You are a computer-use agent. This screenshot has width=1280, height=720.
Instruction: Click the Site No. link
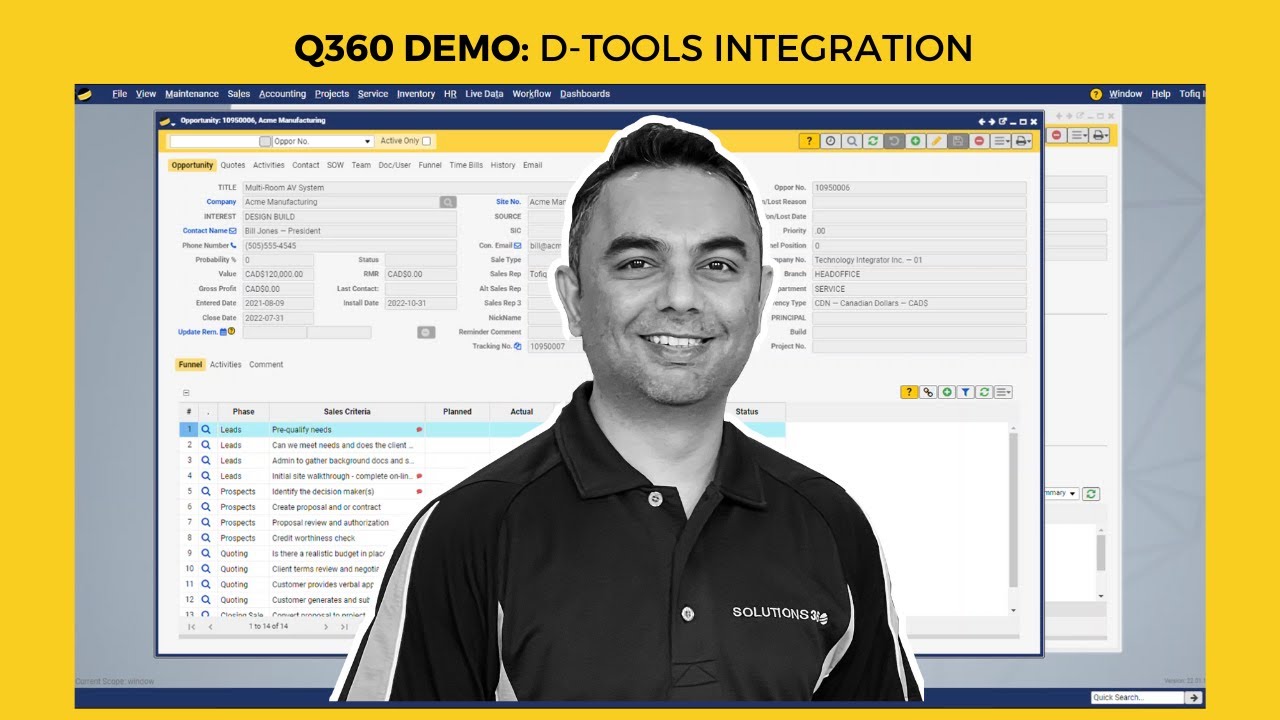click(508, 202)
